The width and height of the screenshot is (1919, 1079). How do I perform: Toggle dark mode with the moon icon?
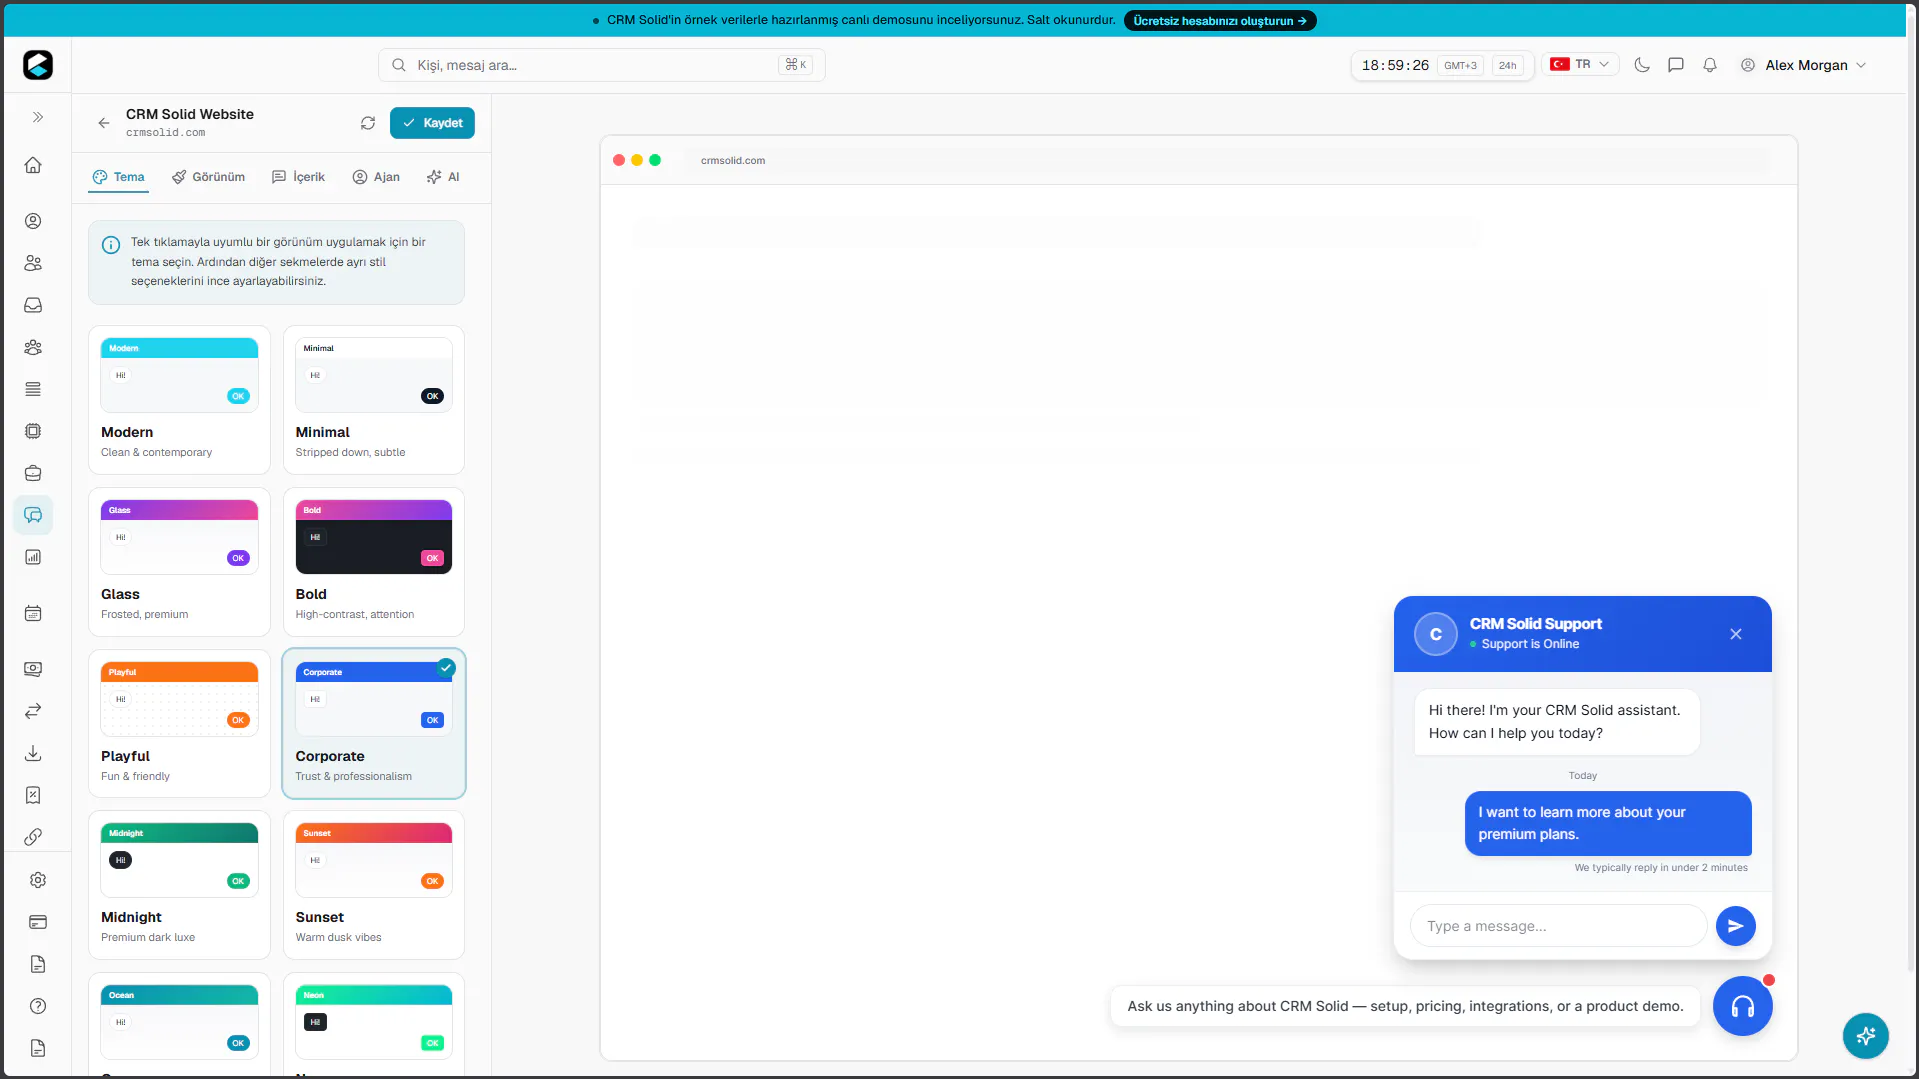coord(1642,65)
